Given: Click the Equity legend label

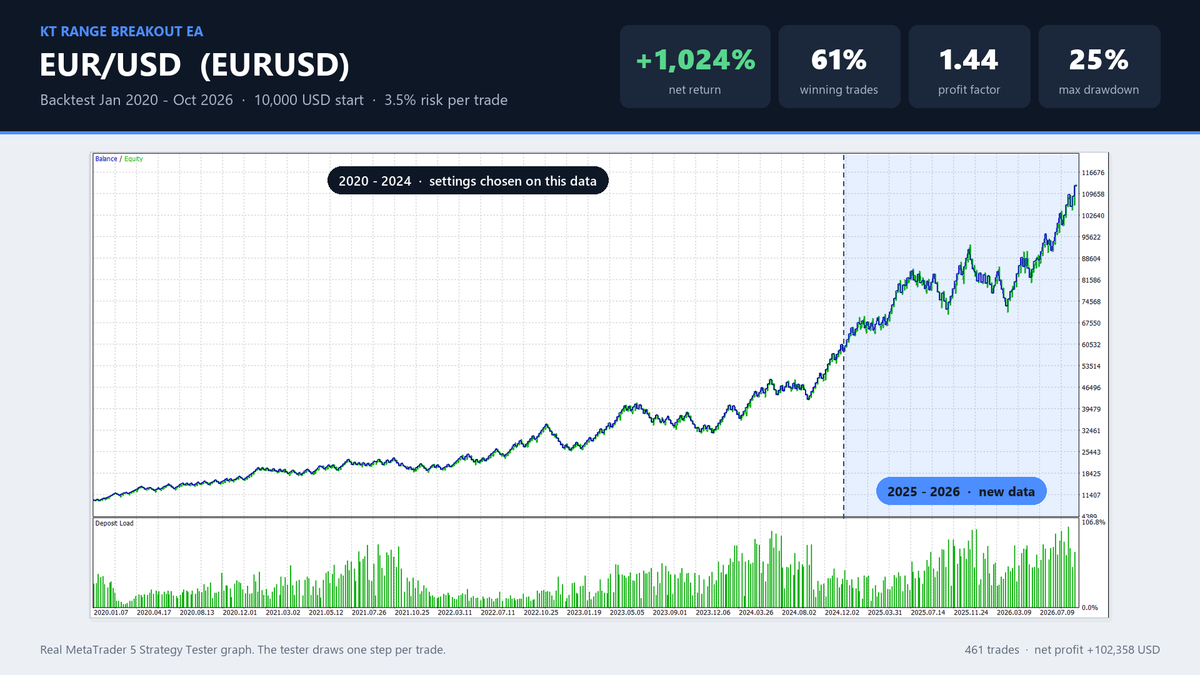Looking at the screenshot, I should coord(133,159).
